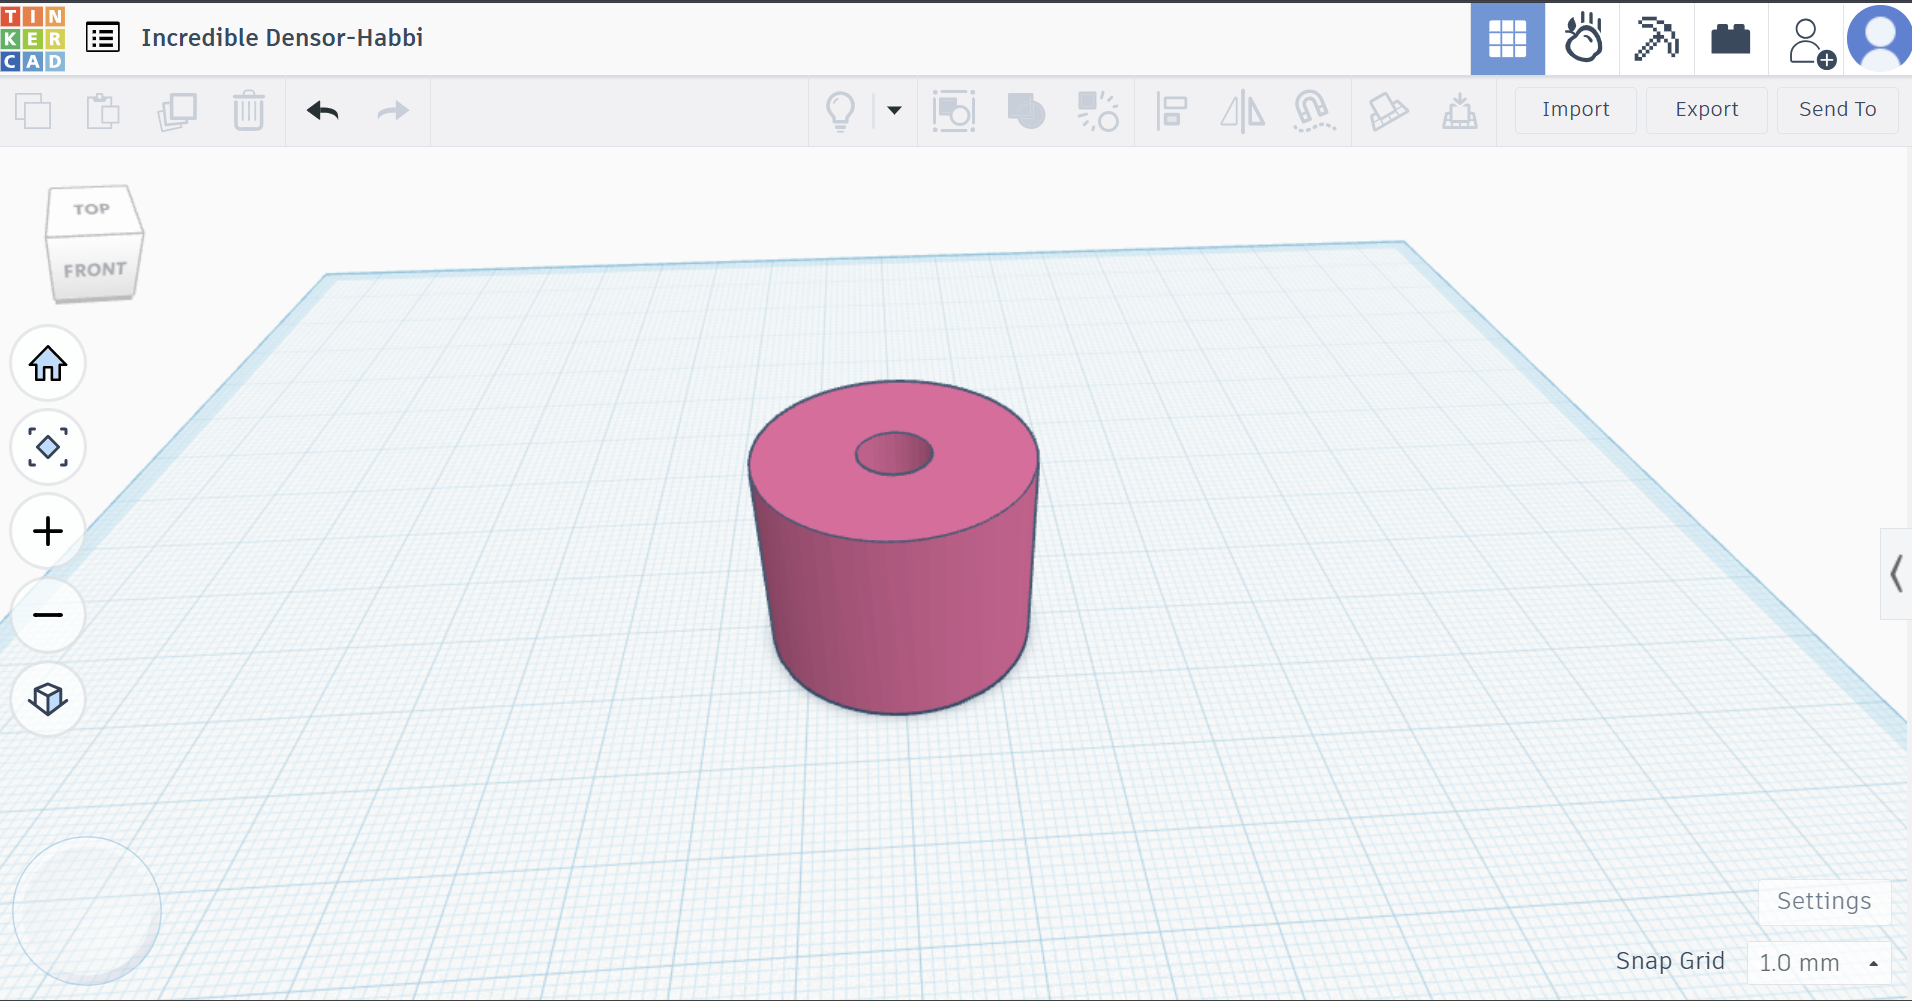1912x1001 pixels.
Task: Switch to 3D design grid view
Action: [x=1507, y=39]
